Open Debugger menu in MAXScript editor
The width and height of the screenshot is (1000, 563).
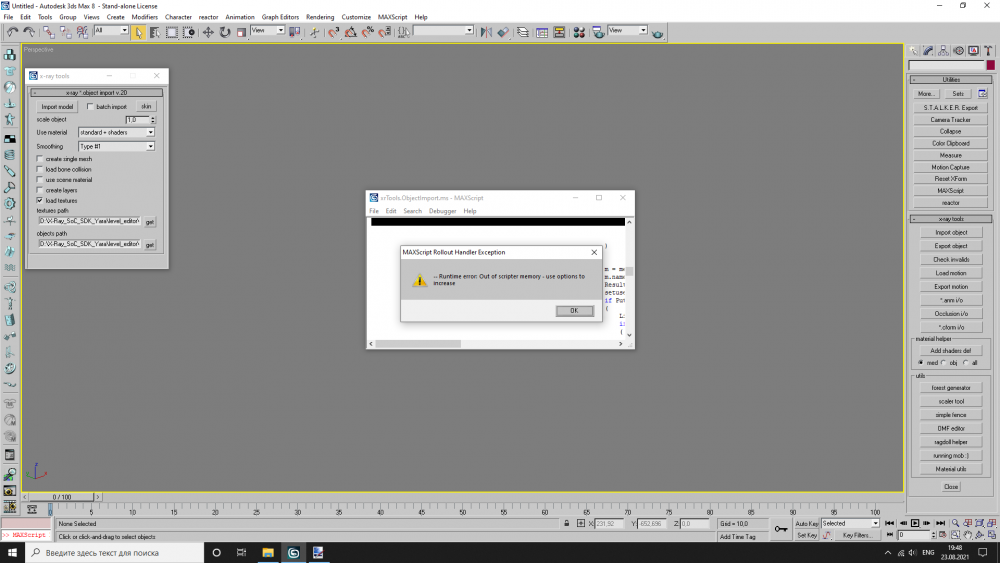(x=442, y=211)
